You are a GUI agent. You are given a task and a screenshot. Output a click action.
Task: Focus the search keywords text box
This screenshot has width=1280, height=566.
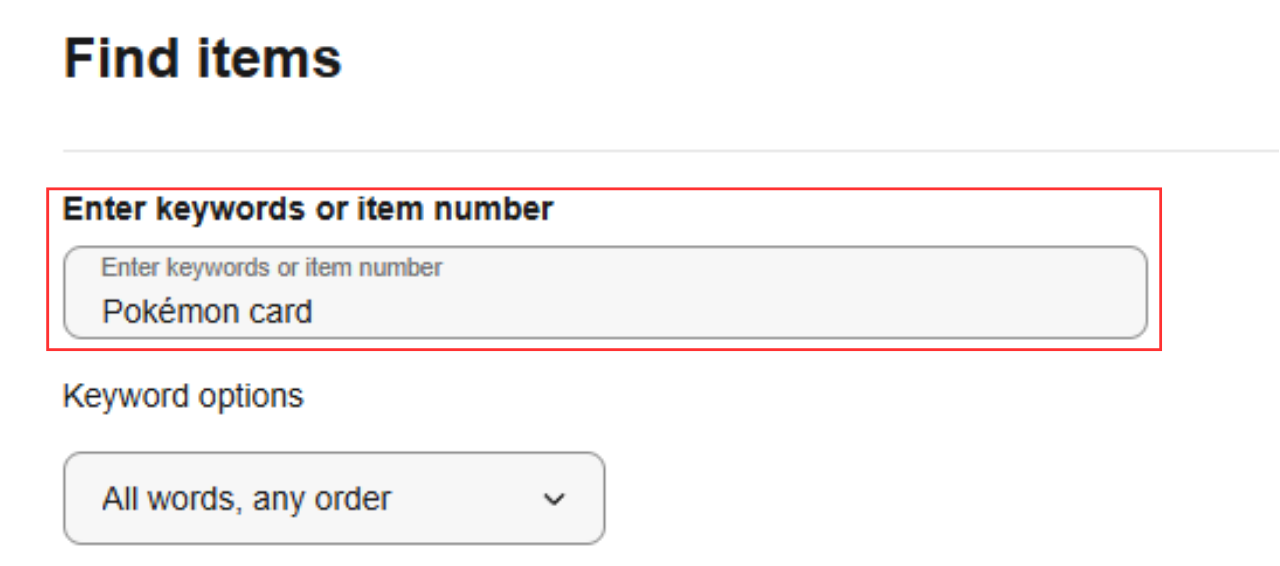(604, 293)
